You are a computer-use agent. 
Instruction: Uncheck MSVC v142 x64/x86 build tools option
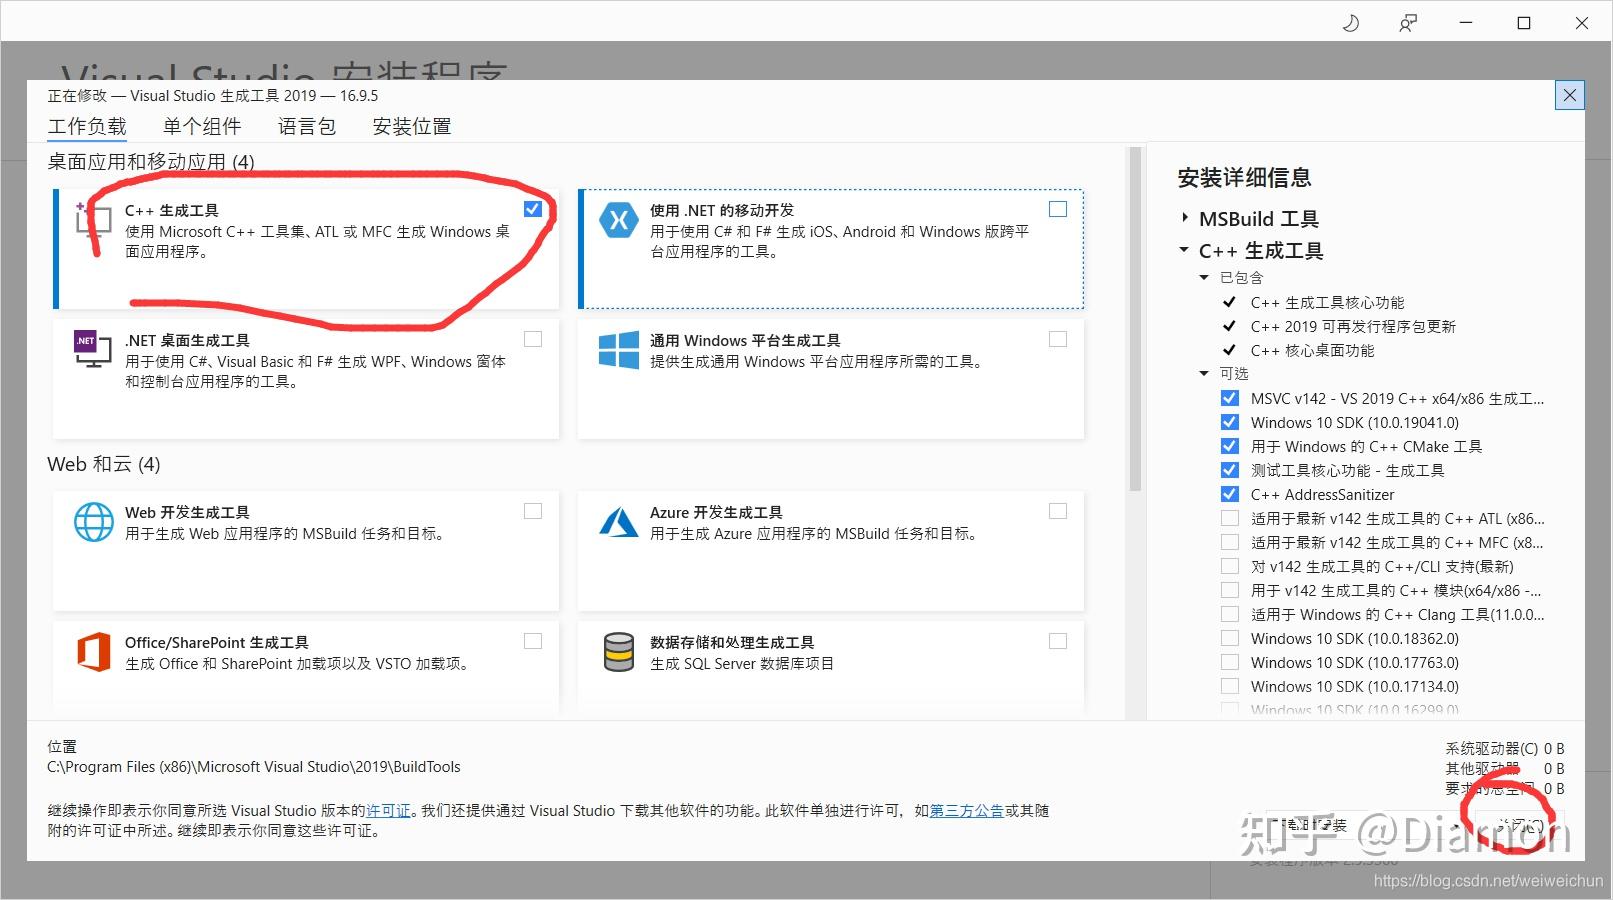(1230, 398)
